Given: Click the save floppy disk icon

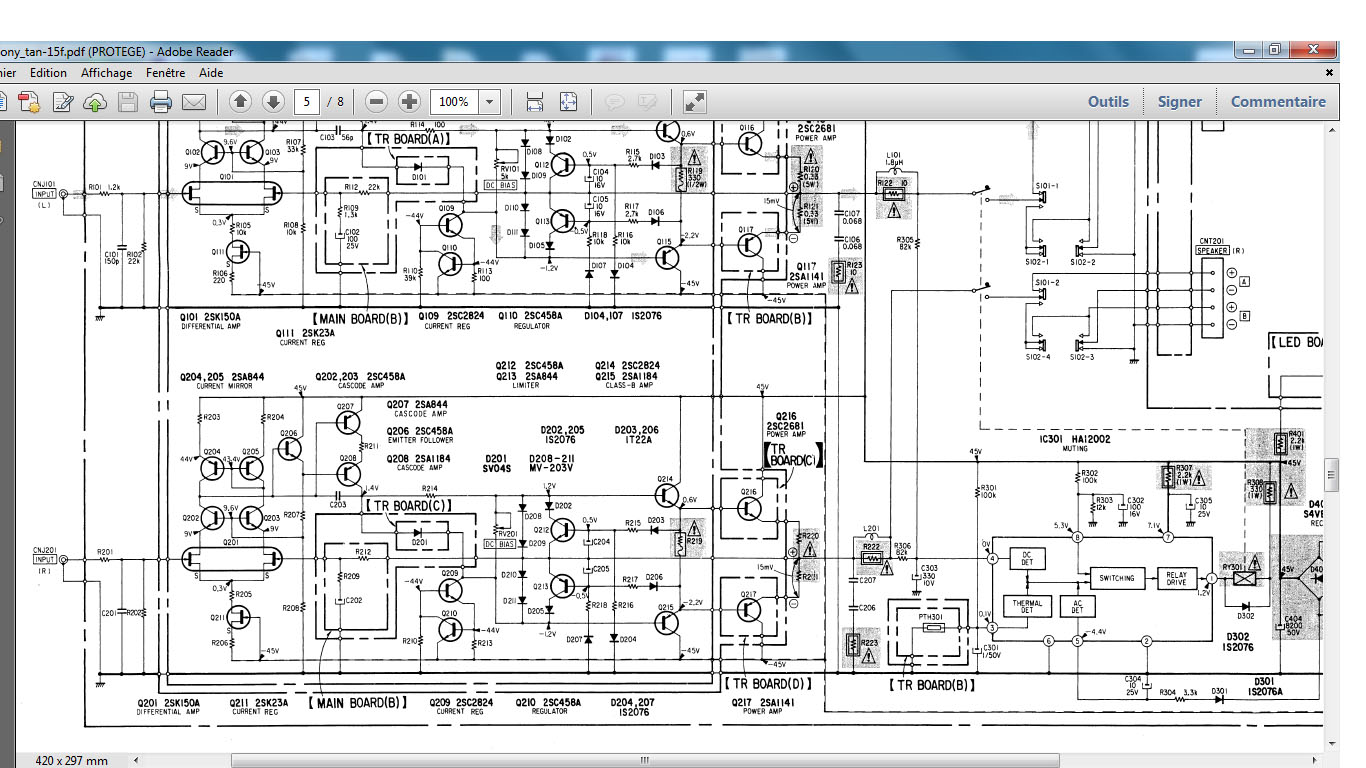Looking at the screenshot, I should (128, 101).
